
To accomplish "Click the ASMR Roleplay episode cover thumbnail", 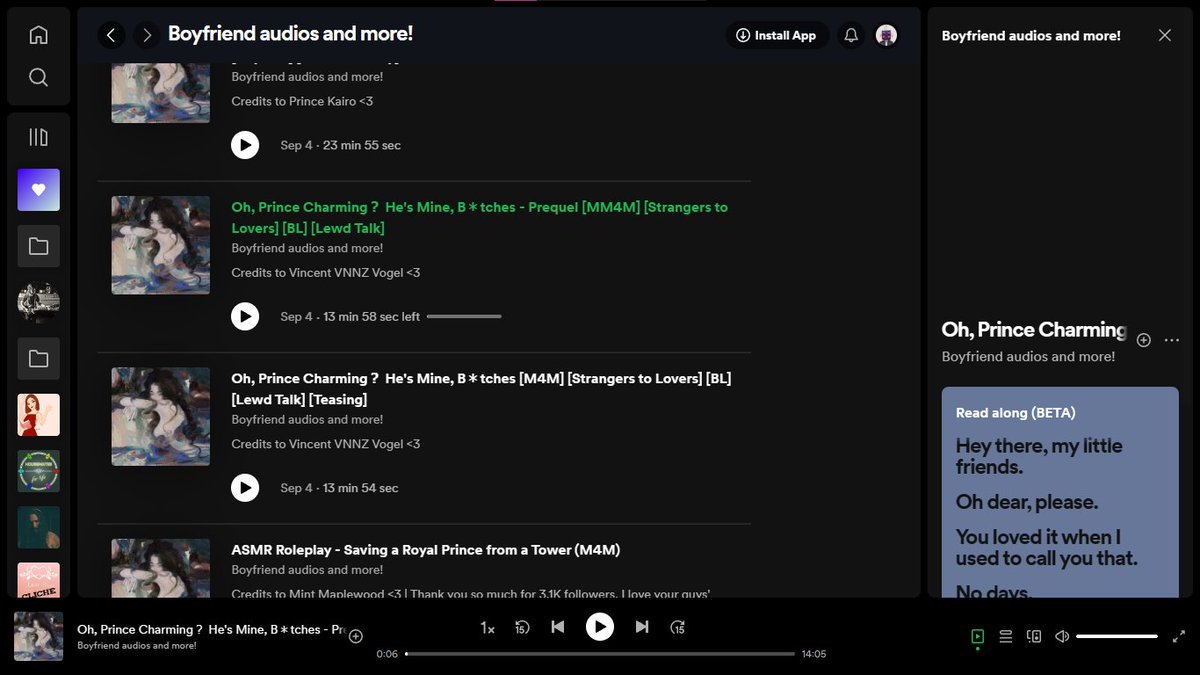I will tap(160, 568).
